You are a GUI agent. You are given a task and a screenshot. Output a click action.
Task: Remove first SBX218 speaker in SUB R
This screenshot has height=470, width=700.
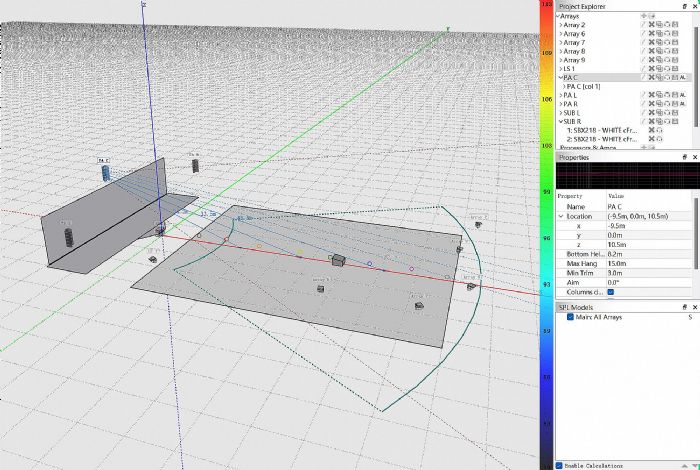point(651,130)
